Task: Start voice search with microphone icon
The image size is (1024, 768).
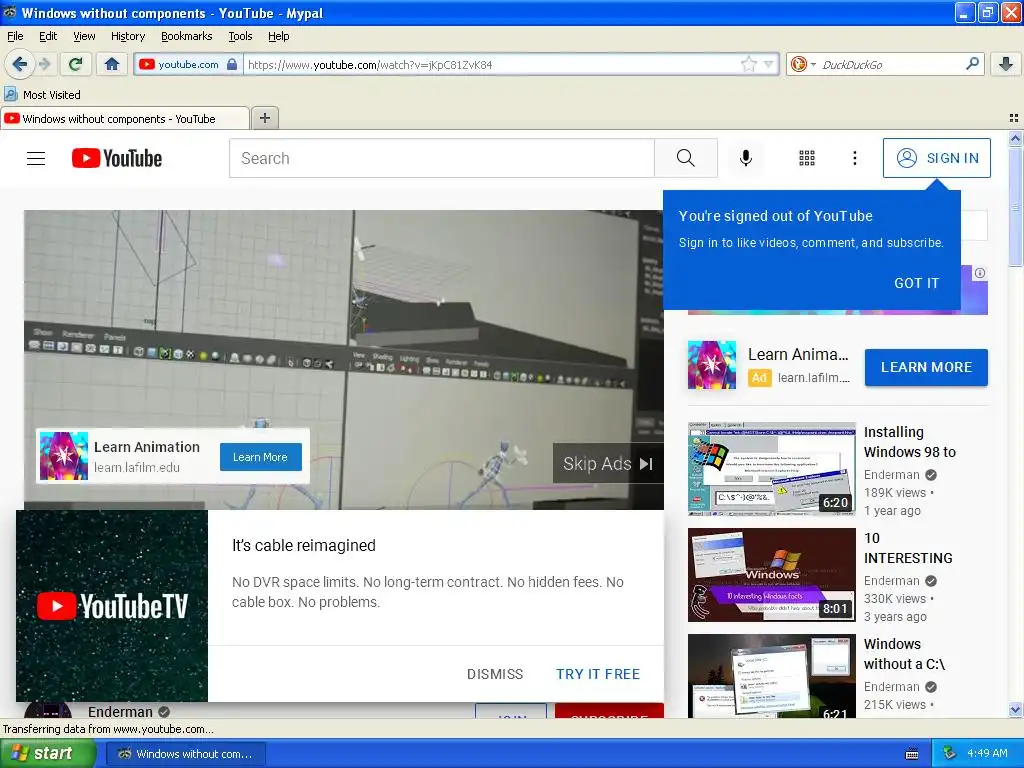Action: point(745,158)
